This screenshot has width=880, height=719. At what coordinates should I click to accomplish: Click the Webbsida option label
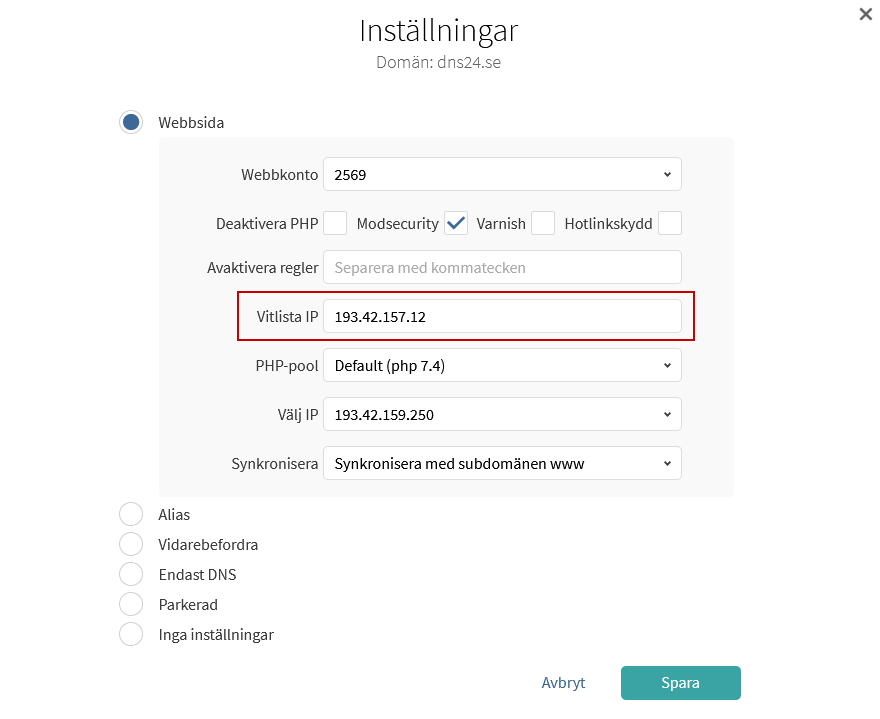[x=191, y=123]
